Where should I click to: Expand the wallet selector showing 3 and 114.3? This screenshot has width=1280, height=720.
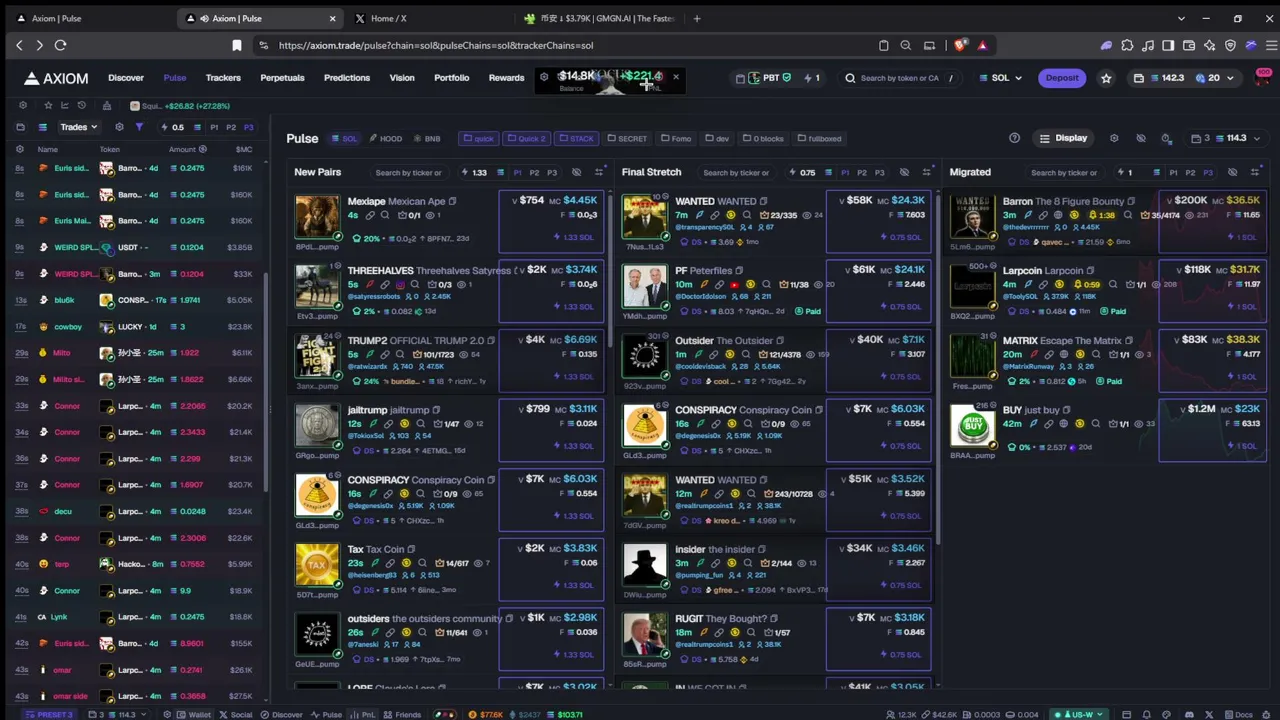pyautogui.click(x=1225, y=138)
